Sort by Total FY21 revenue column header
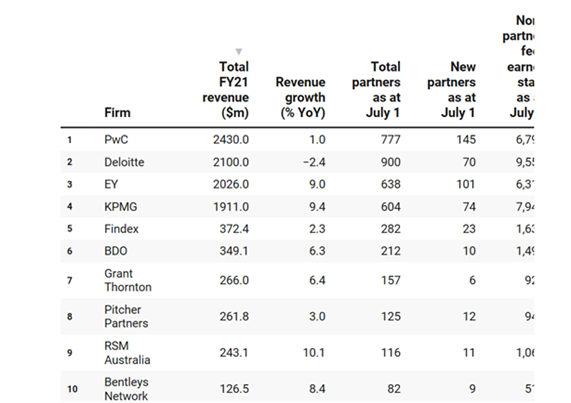The height and width of the screenshot is (403, 571). [x=225, y=90]
